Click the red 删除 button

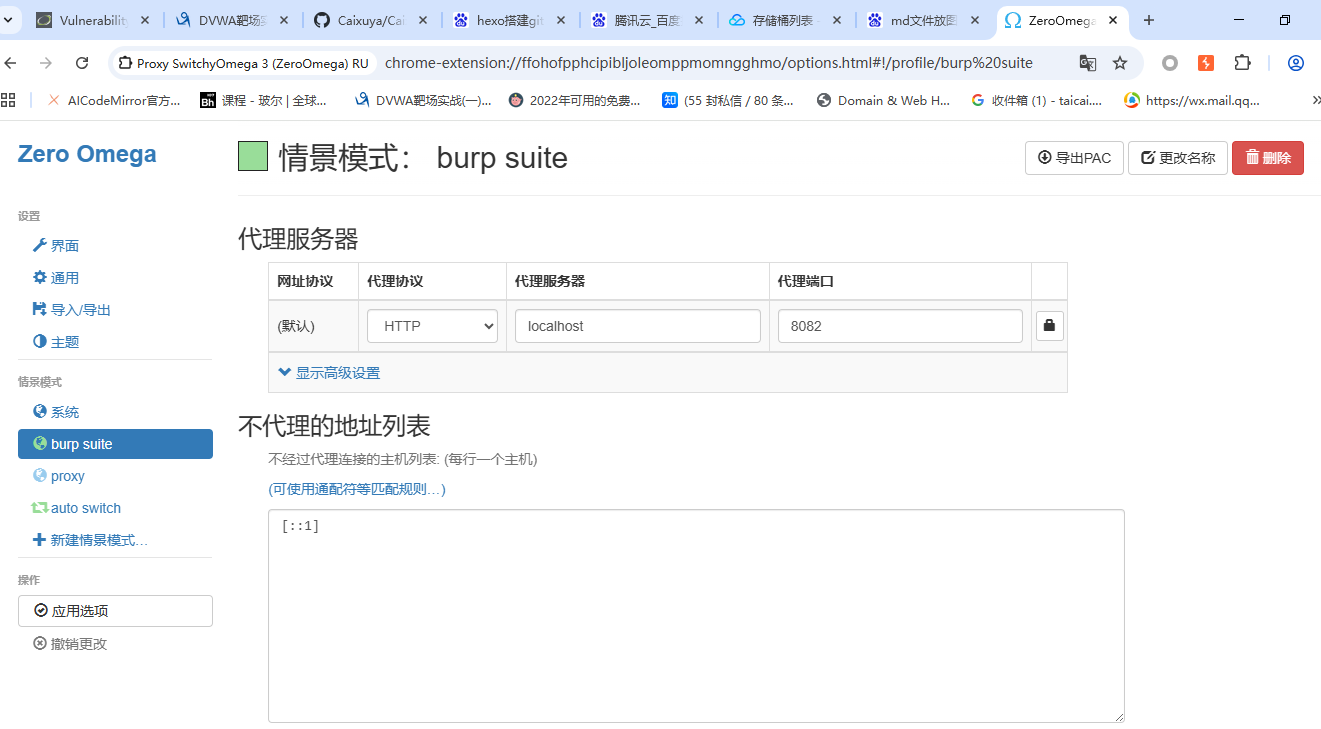(1268, 158)
